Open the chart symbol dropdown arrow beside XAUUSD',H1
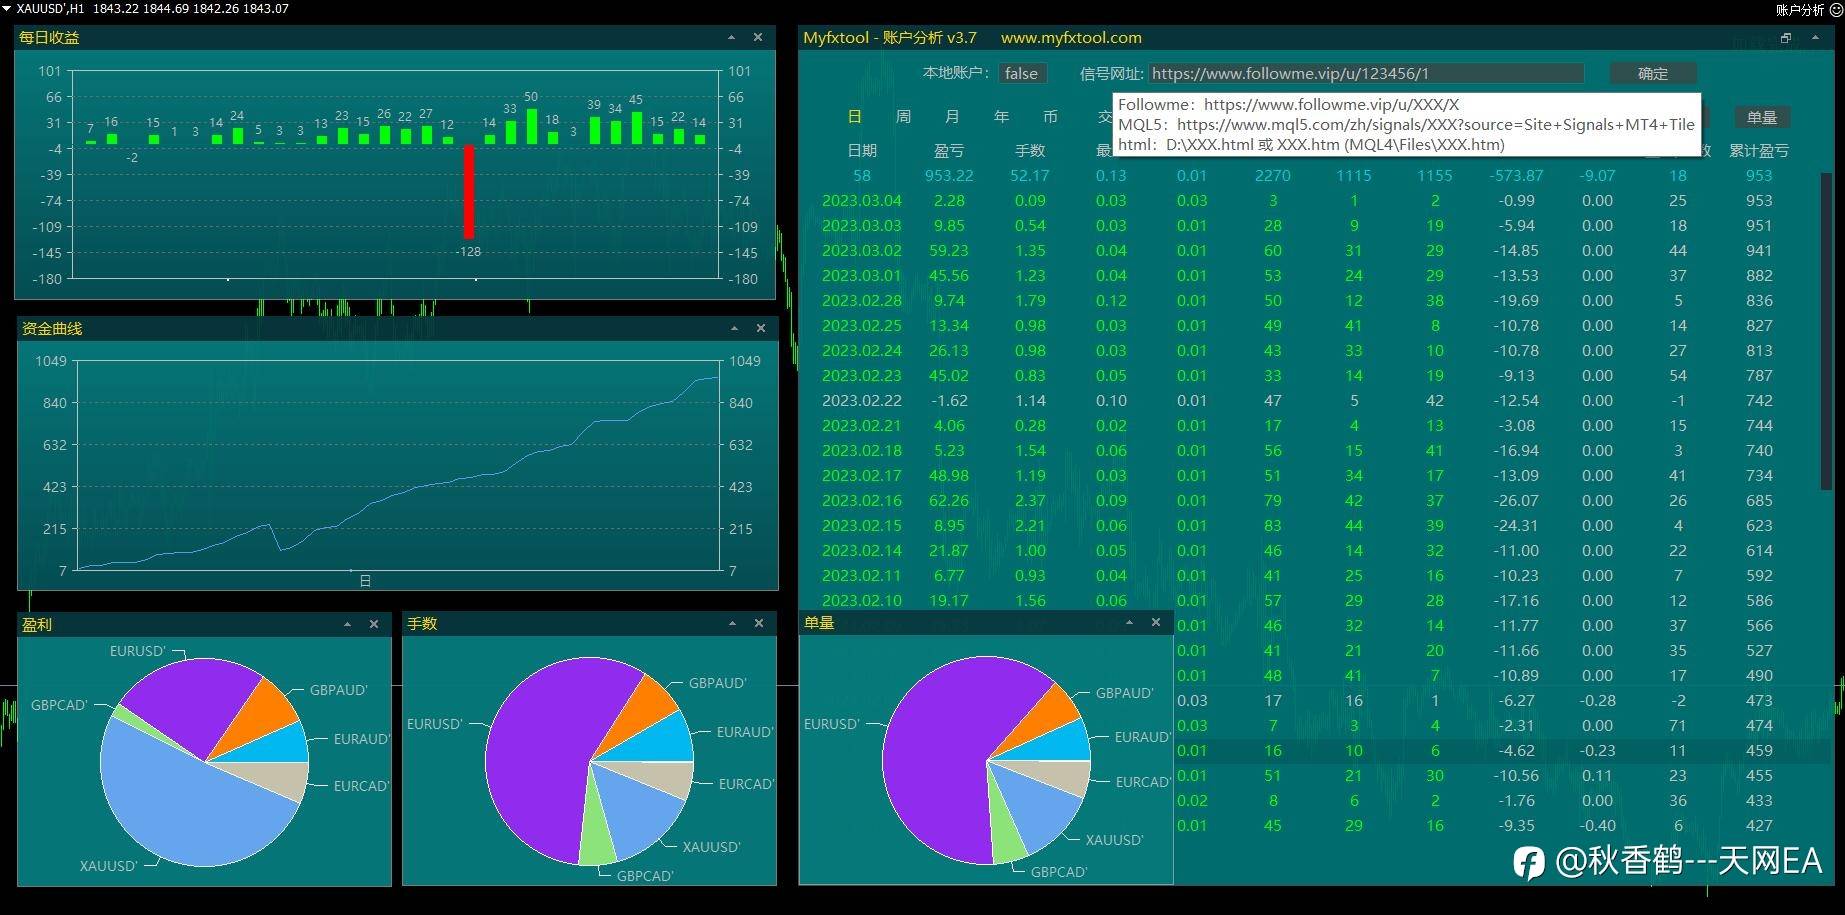The height and width of the screenshot is (915, 1845). (x=7, y=8)
